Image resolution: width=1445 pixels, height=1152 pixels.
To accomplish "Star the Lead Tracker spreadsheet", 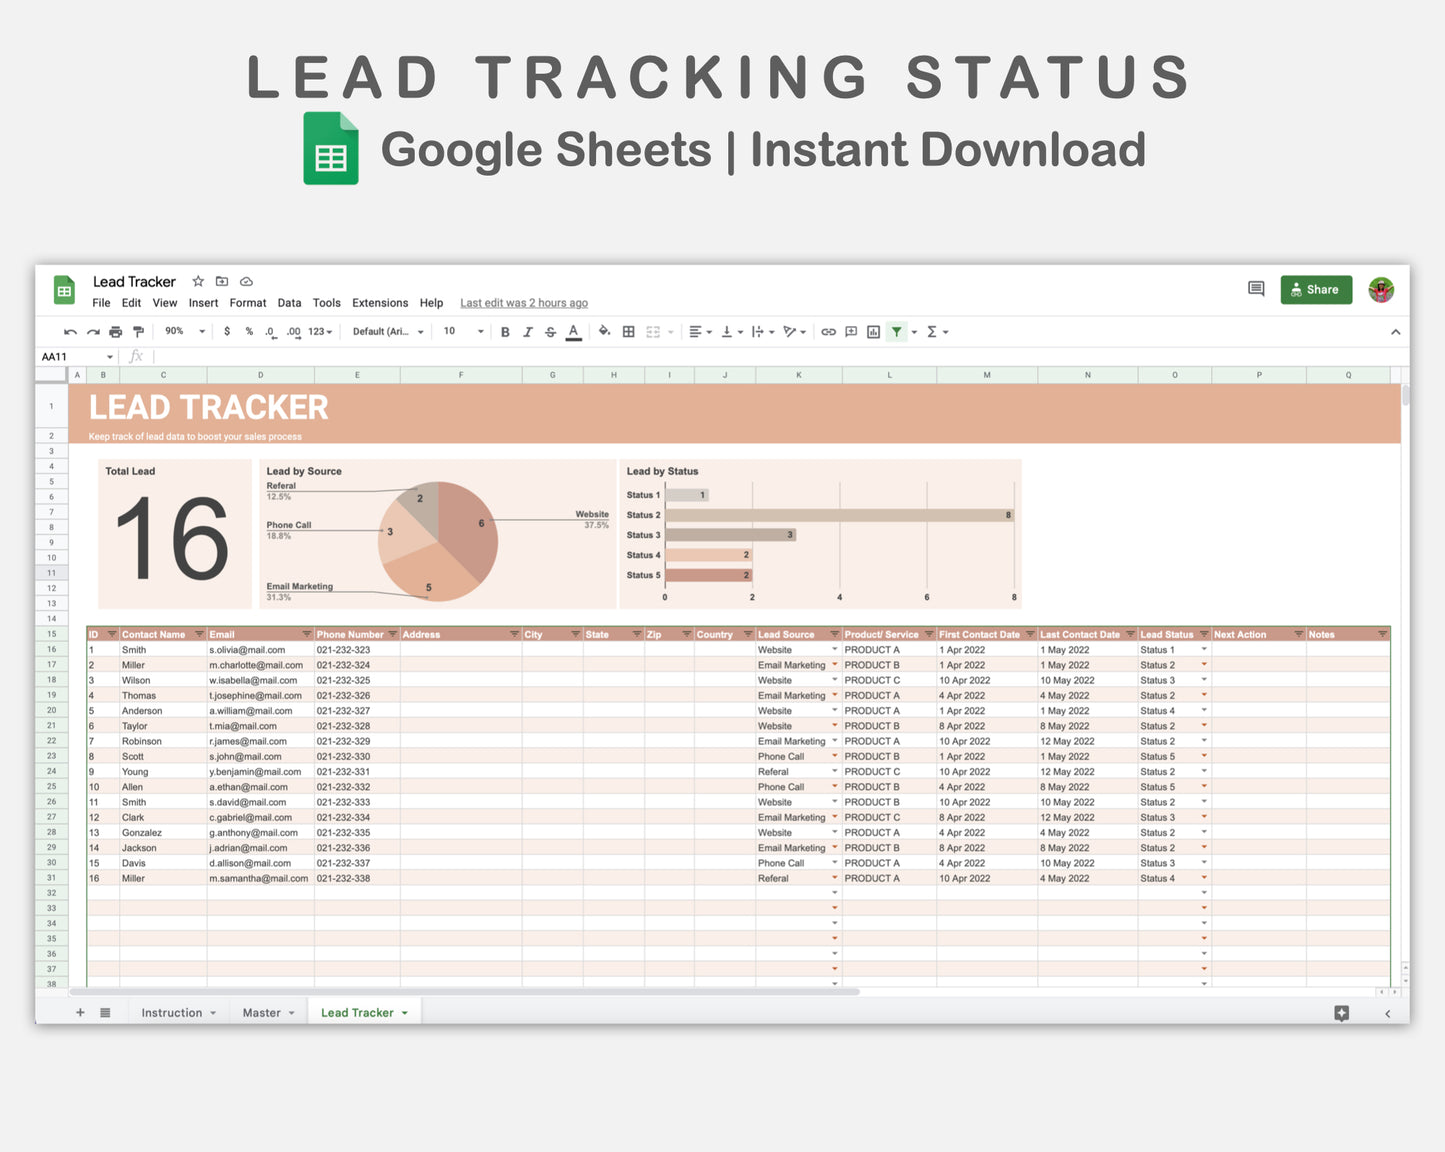I will [197, 281].
